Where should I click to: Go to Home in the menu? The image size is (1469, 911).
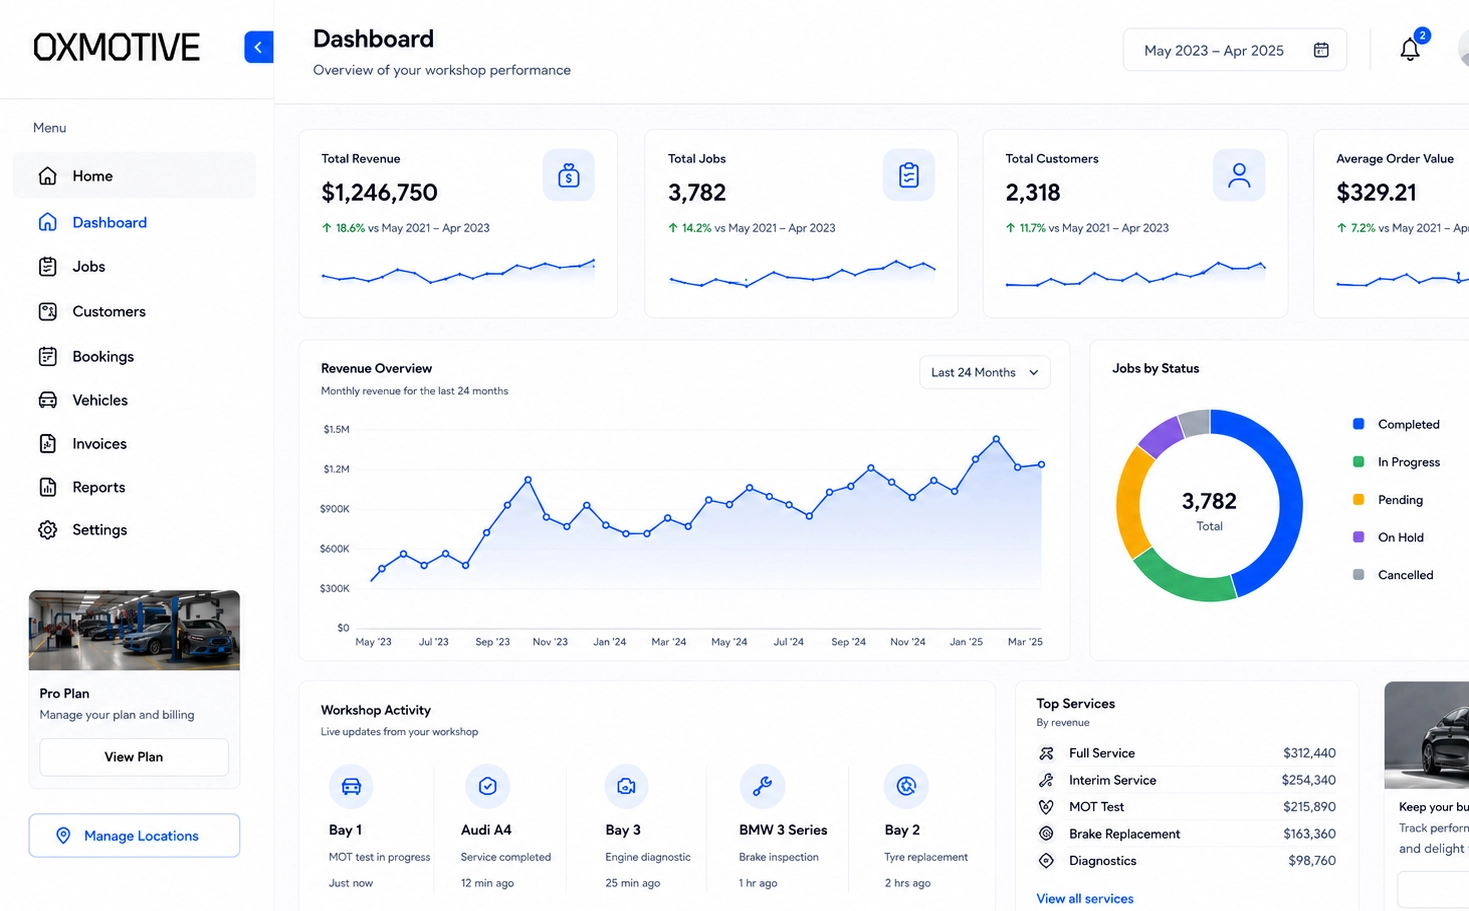coord(135,176)
